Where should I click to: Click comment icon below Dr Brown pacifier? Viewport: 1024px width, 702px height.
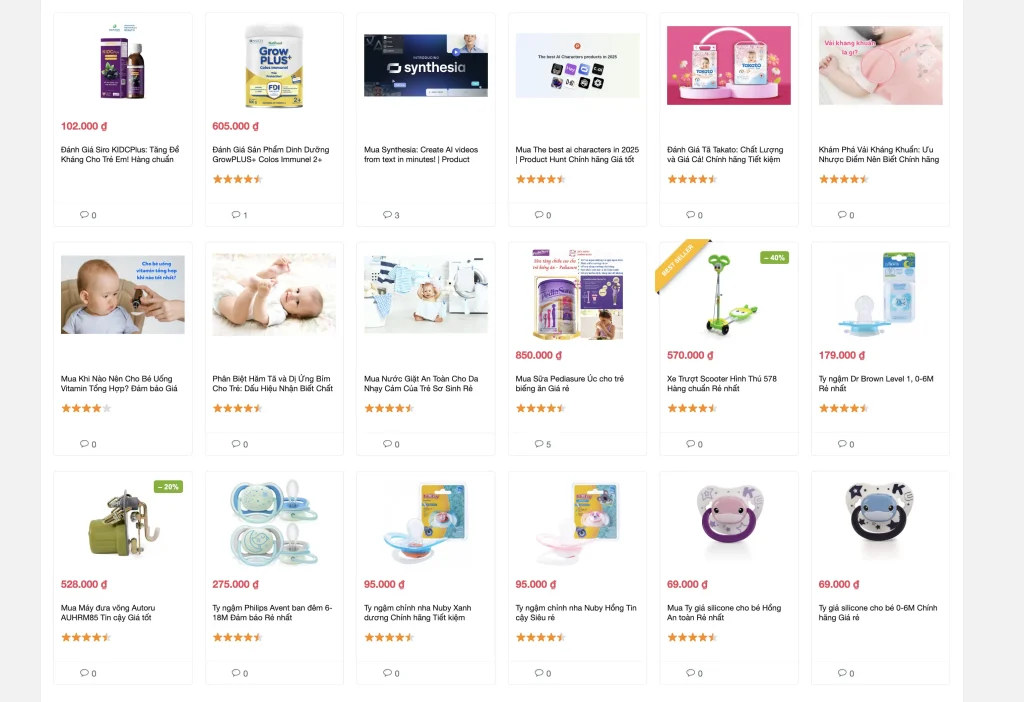[842, 444]
